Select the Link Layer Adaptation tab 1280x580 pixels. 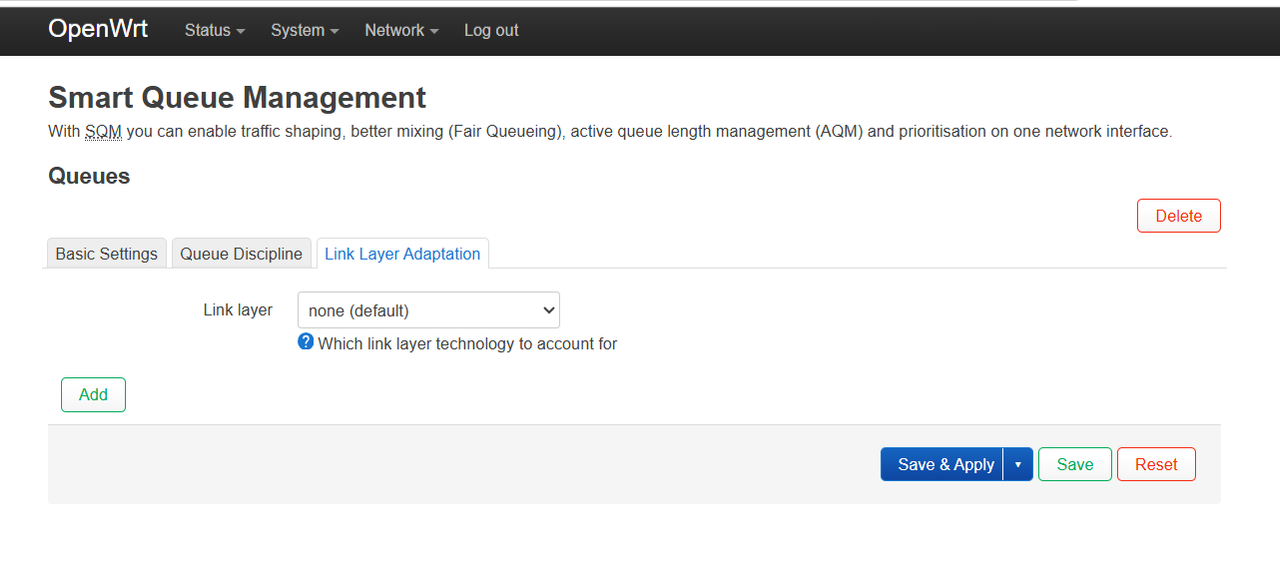402,254
